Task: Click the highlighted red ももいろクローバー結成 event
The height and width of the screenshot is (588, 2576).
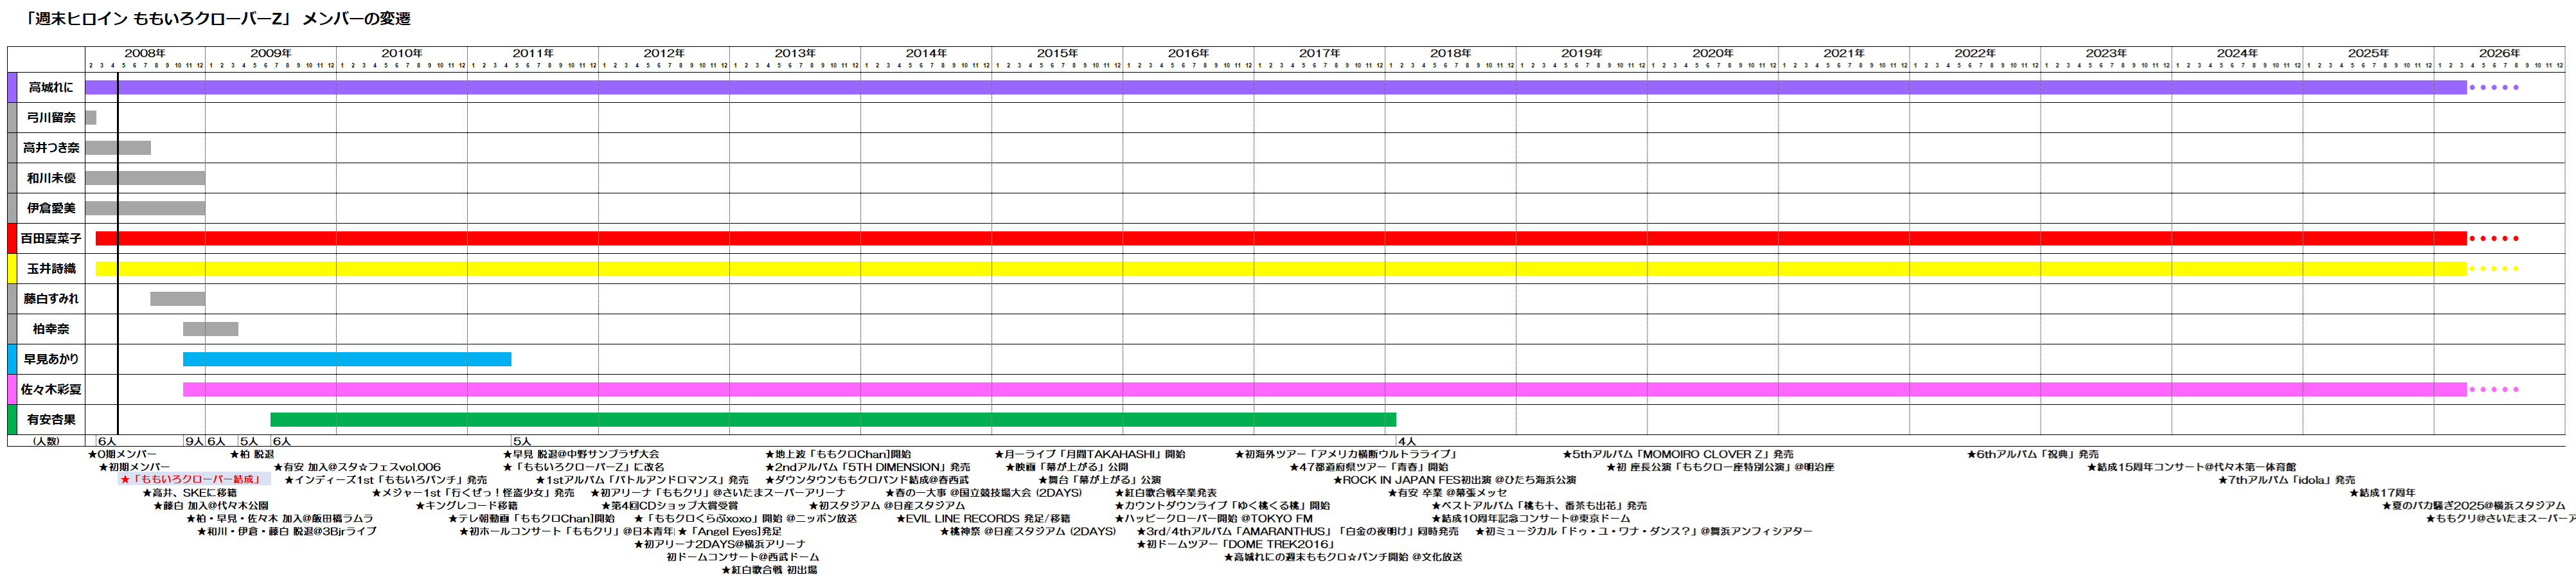Action: [193, 480]
